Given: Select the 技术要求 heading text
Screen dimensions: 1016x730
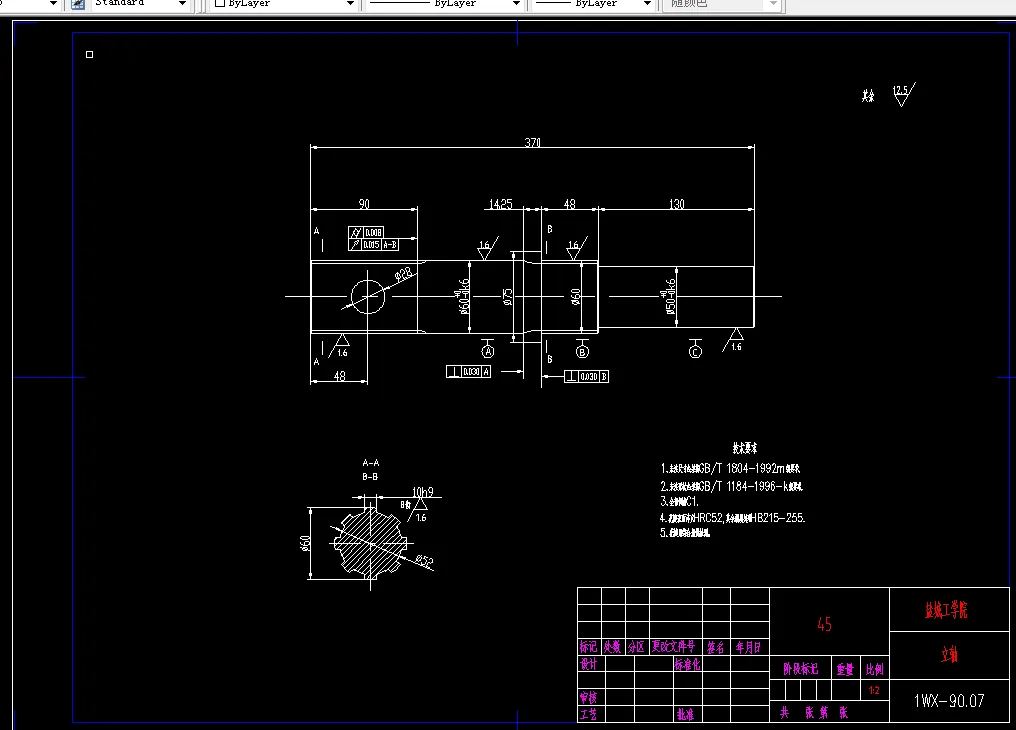Looking at the screenshot, I should [x=745, y=448].
